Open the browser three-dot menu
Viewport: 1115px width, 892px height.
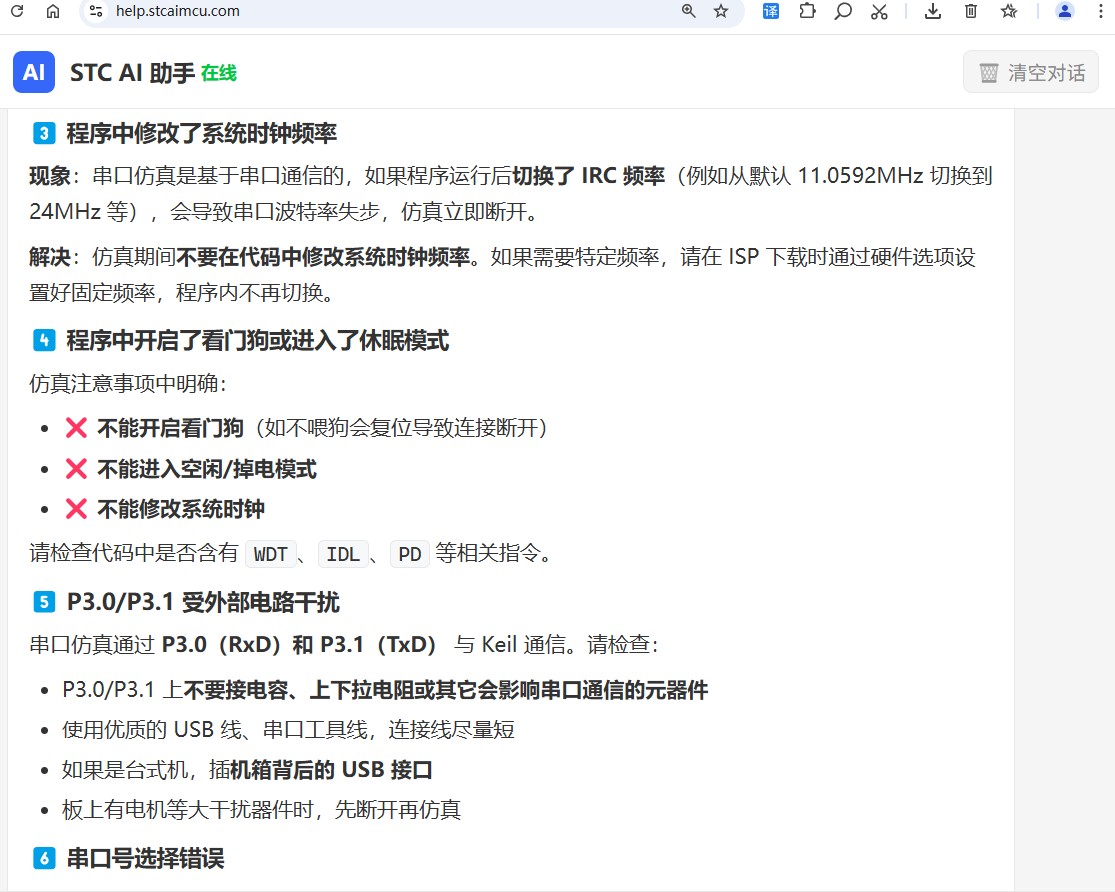tap(1101, 11)
